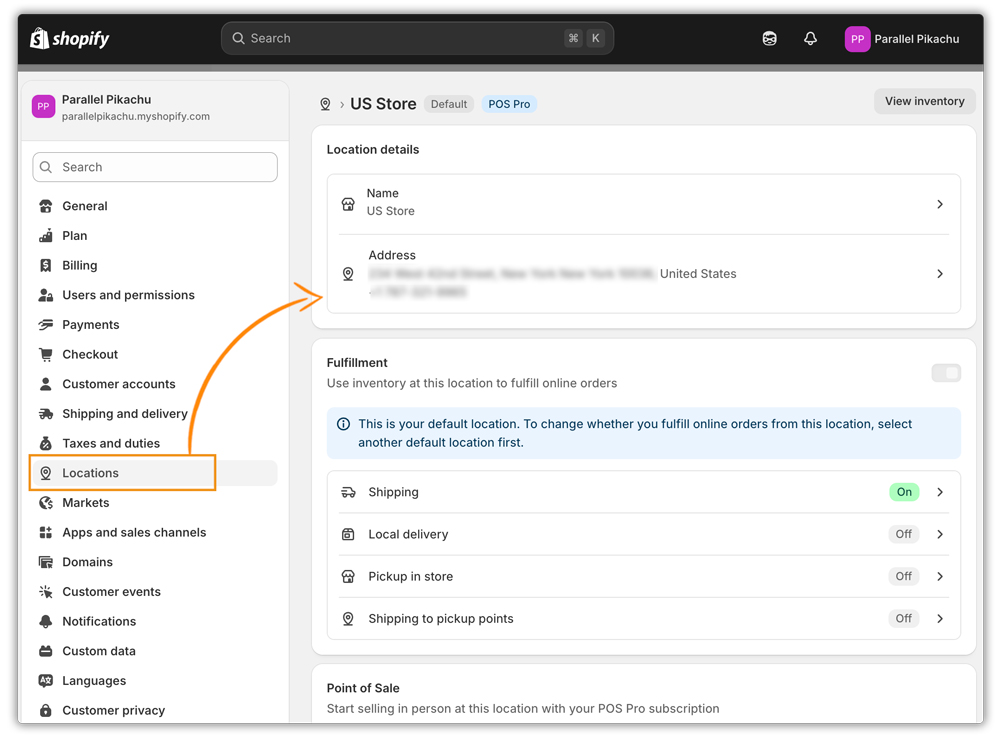The height and width of the screenshot is (738, 1000).
Task: Toggle the Fulfillment online orders switch
Action: 946,373
